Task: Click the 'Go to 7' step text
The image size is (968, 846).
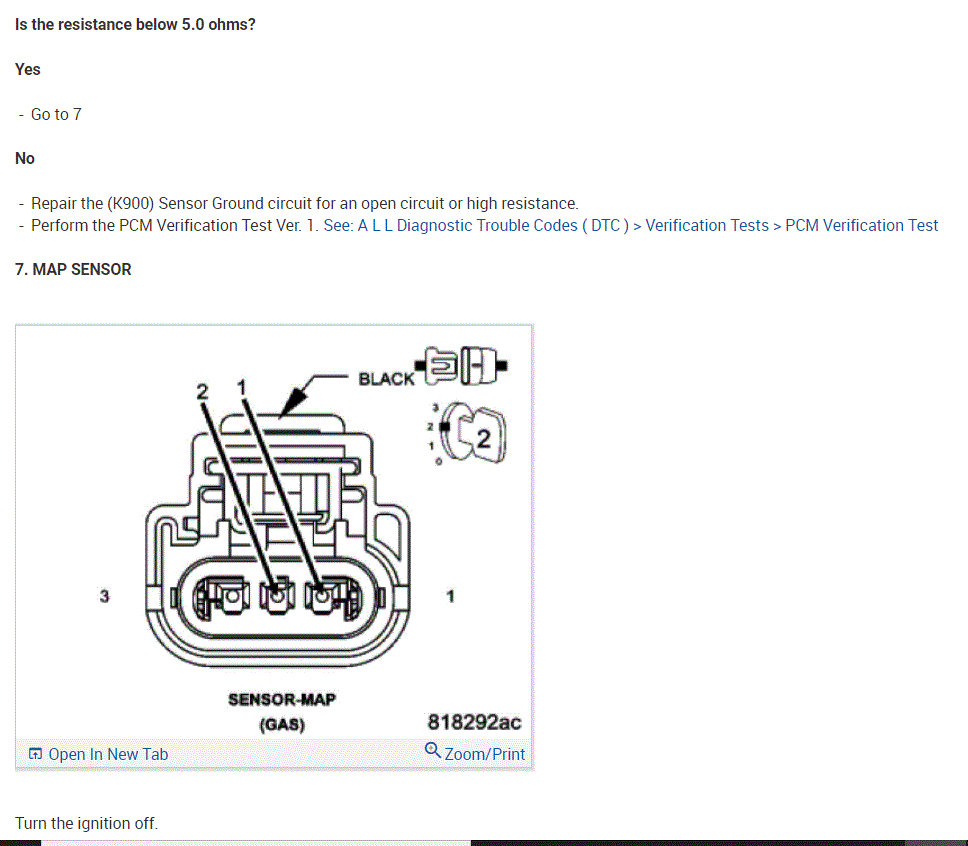Action: click(x=56, y=114)
